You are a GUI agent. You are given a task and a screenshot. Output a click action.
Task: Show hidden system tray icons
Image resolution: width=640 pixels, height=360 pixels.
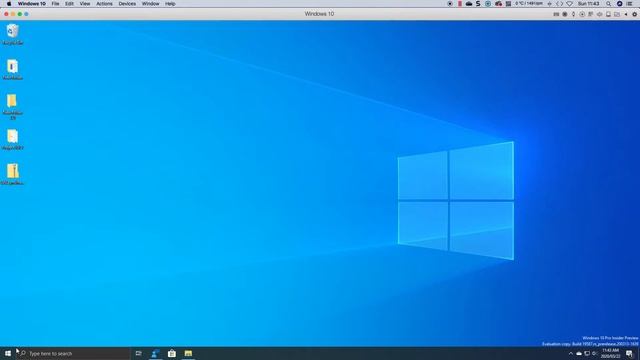(x=571, y=353)
